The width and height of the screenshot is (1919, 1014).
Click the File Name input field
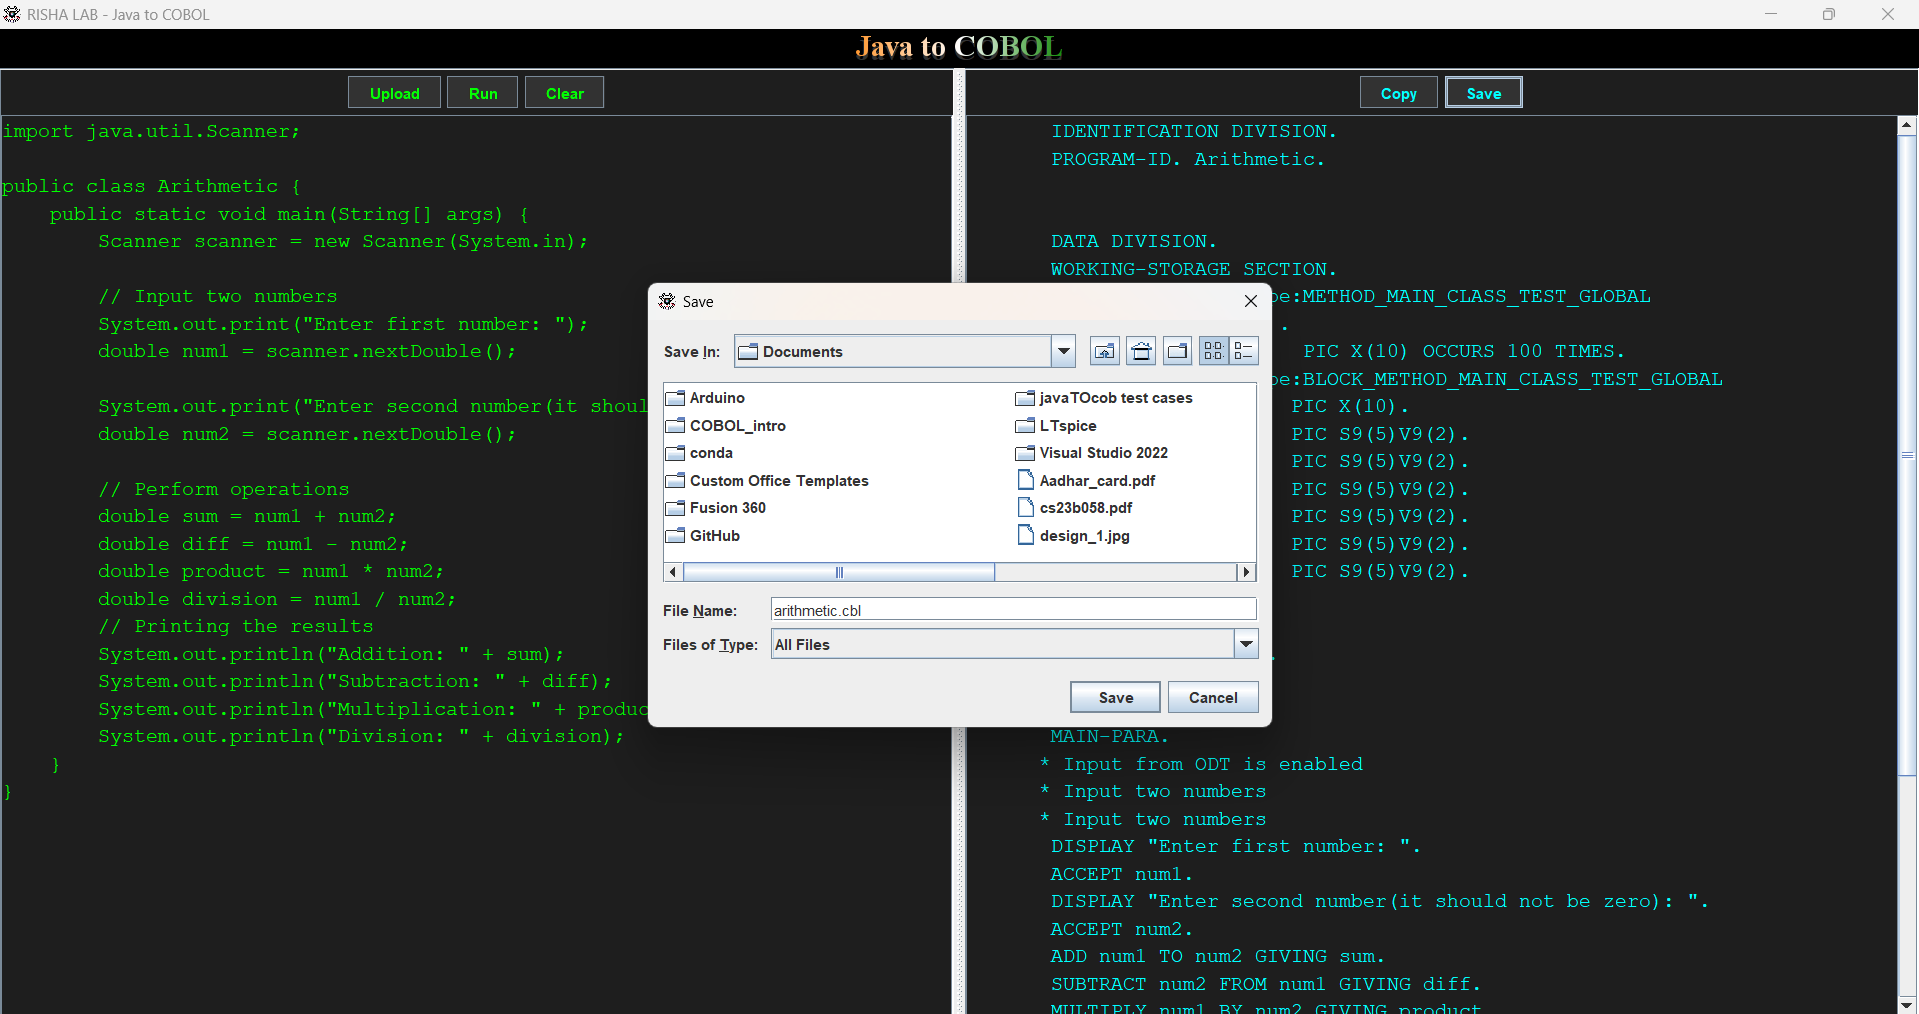pyautogui.click(x=1013, y=610)
